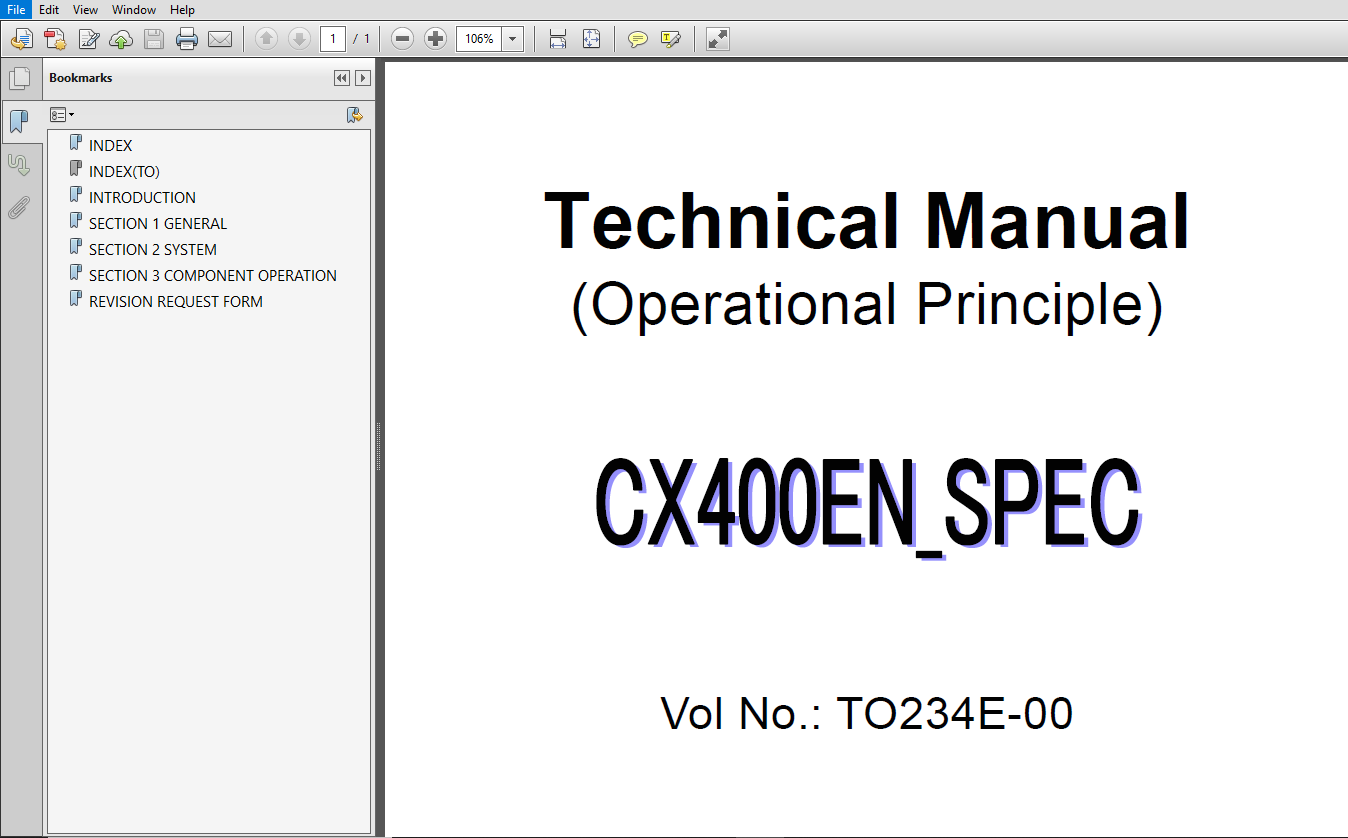Open the Page Thumbnails panel
This screenshot has width=1348, height=838.
pos(20,79)
